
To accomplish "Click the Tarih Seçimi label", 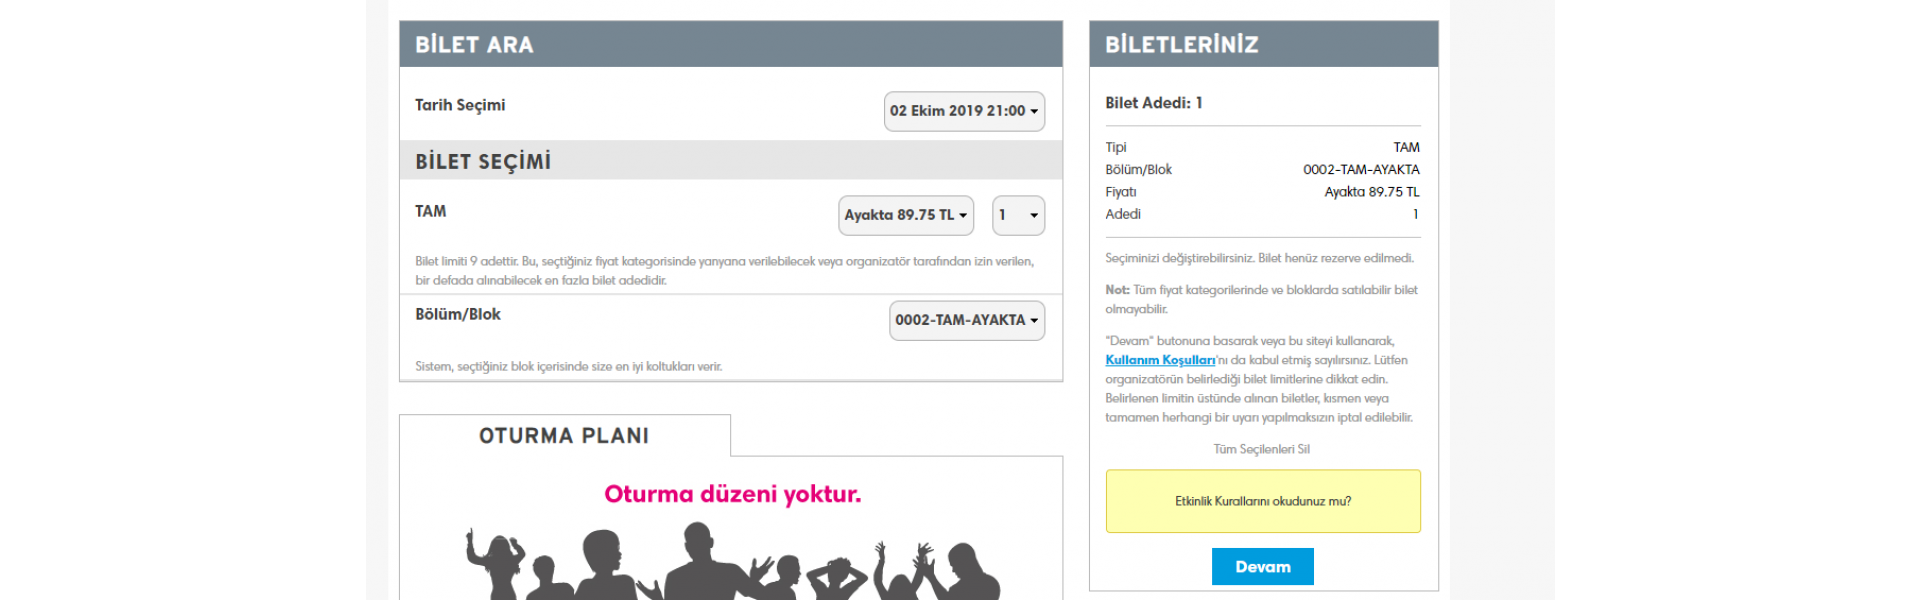I will 460,105.
